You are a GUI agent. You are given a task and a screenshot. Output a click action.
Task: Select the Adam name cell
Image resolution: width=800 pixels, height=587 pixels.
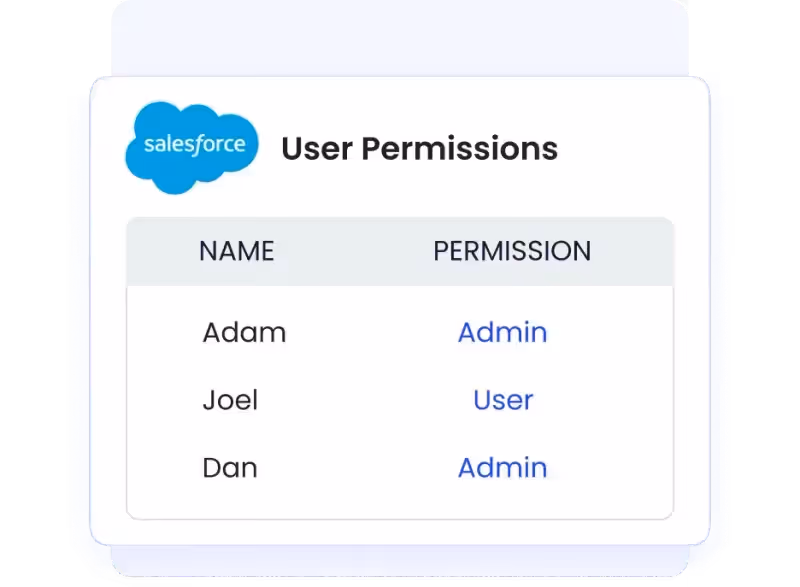pyautogui.click(x=244, y=333)
